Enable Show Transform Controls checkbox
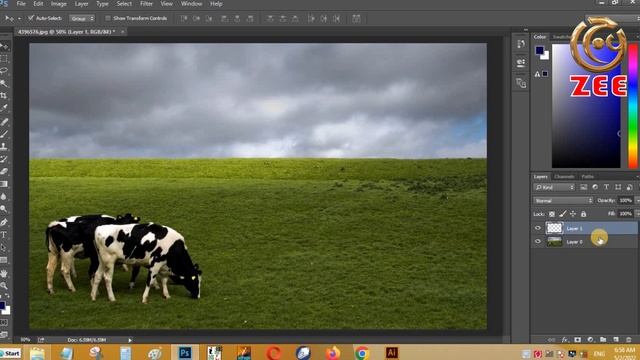640x360 pixels. click(x=108, y=18)
